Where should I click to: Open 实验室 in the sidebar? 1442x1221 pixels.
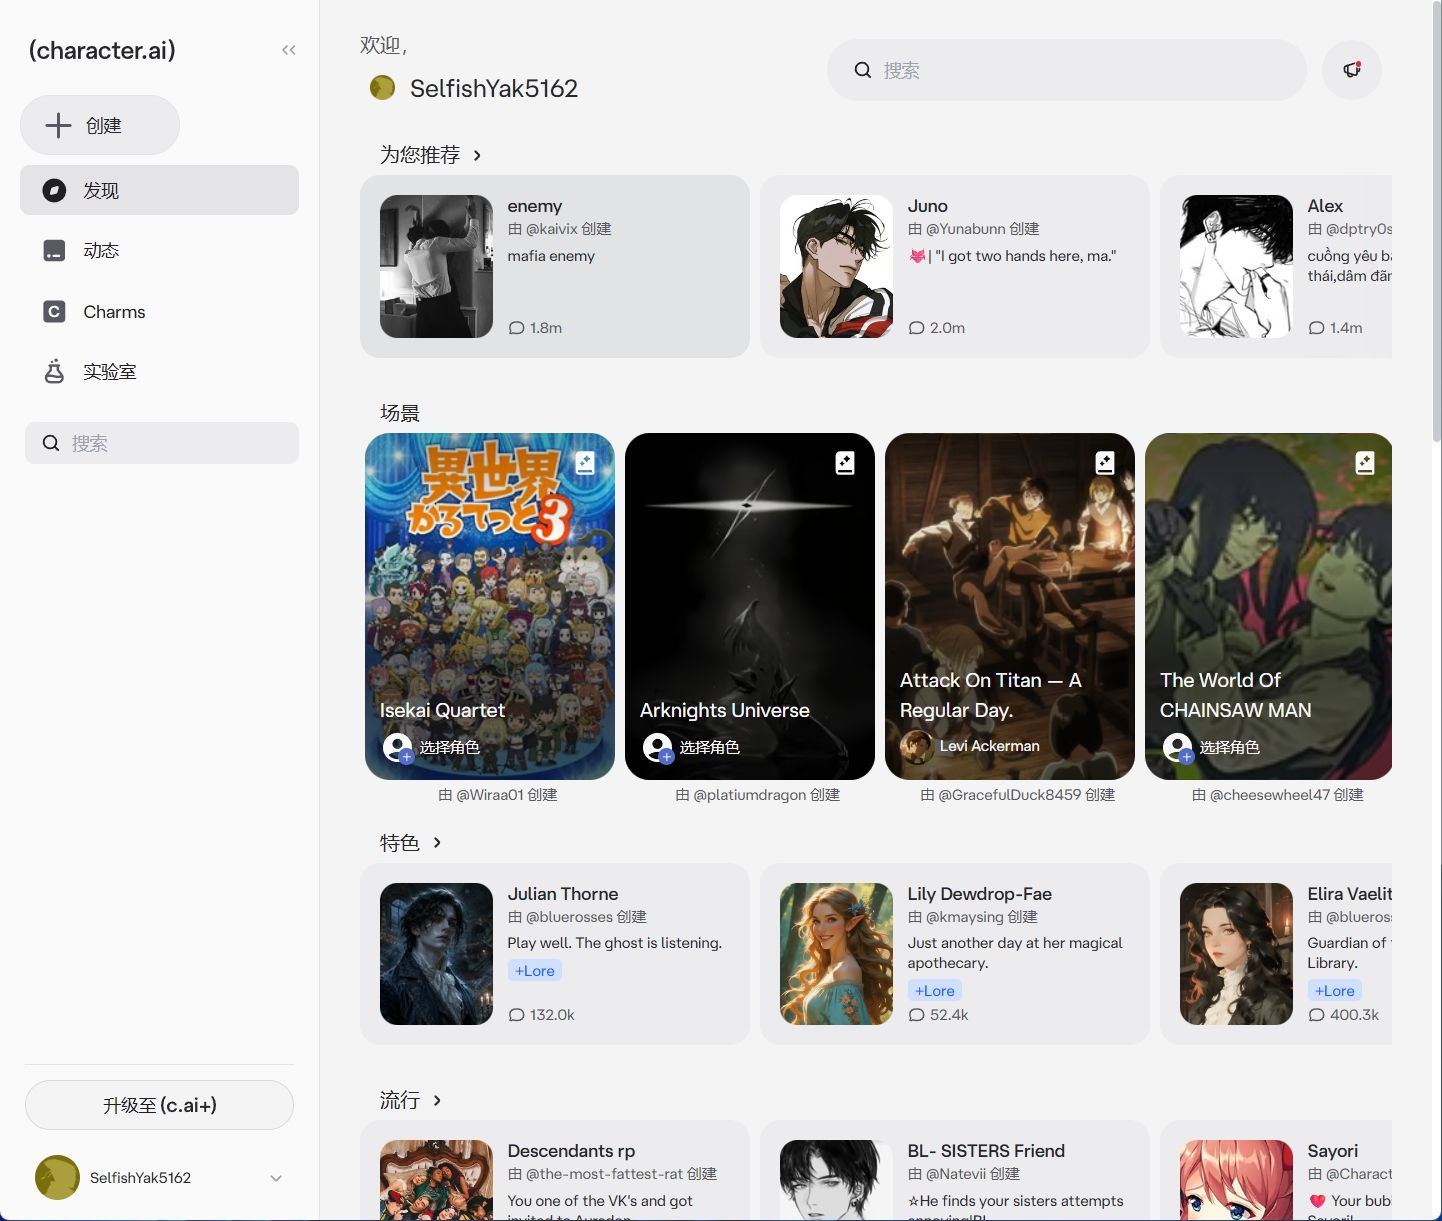click(x=159, y=371)
